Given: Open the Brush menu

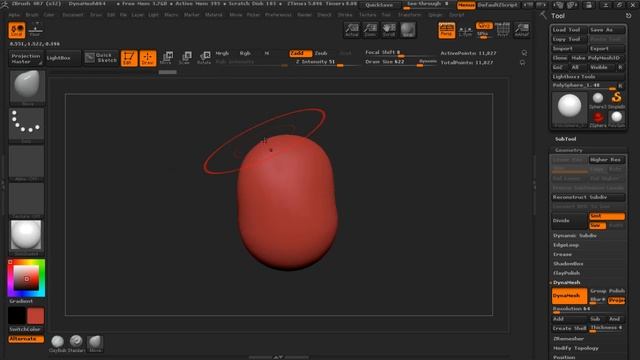Looking at the screenshot, I should pos(32,15).
